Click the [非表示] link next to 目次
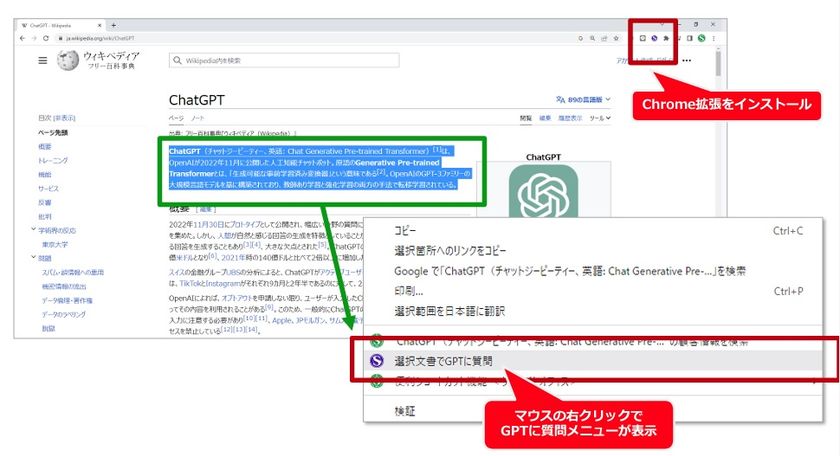840x456 pixels. [64, 118]
